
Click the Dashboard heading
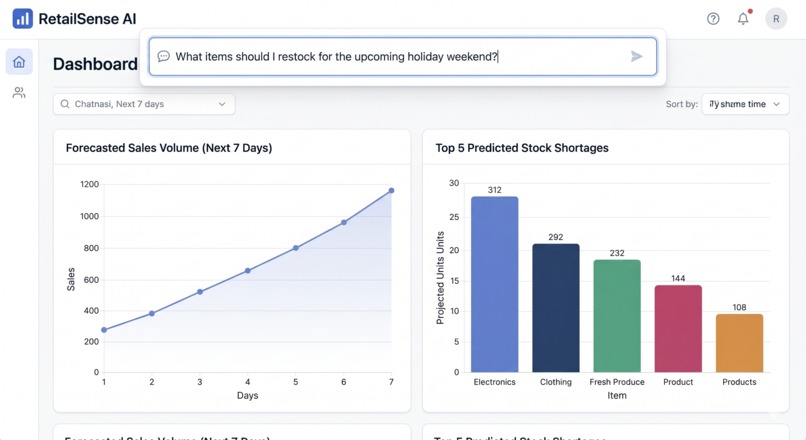[95, 64]
